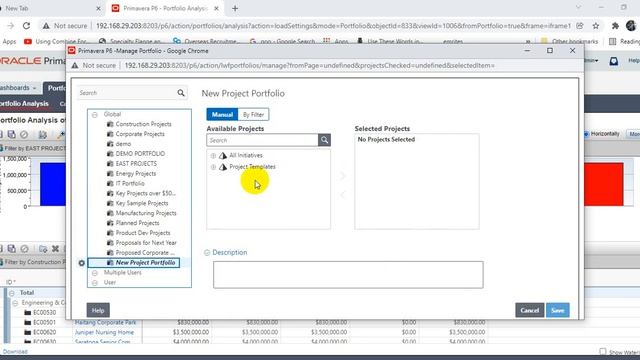Click the portfolio search magnifier icon

pyautogui.click(x=181, y=93)
